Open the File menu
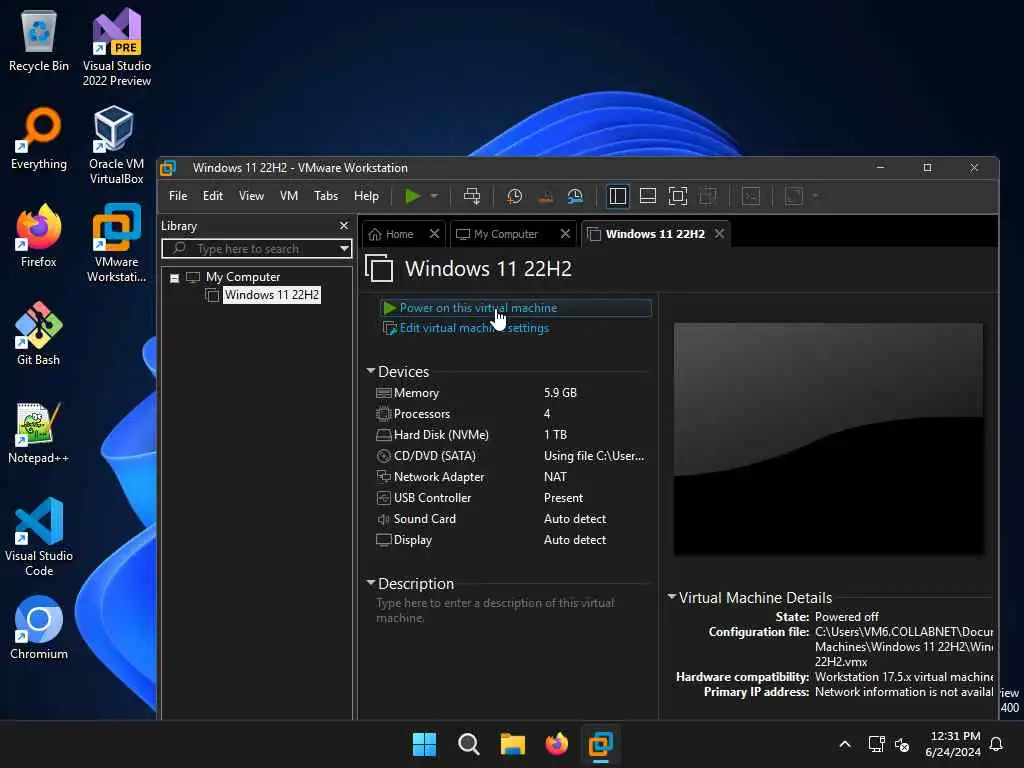The image size is (1024, 768). [x=178, y=196]
